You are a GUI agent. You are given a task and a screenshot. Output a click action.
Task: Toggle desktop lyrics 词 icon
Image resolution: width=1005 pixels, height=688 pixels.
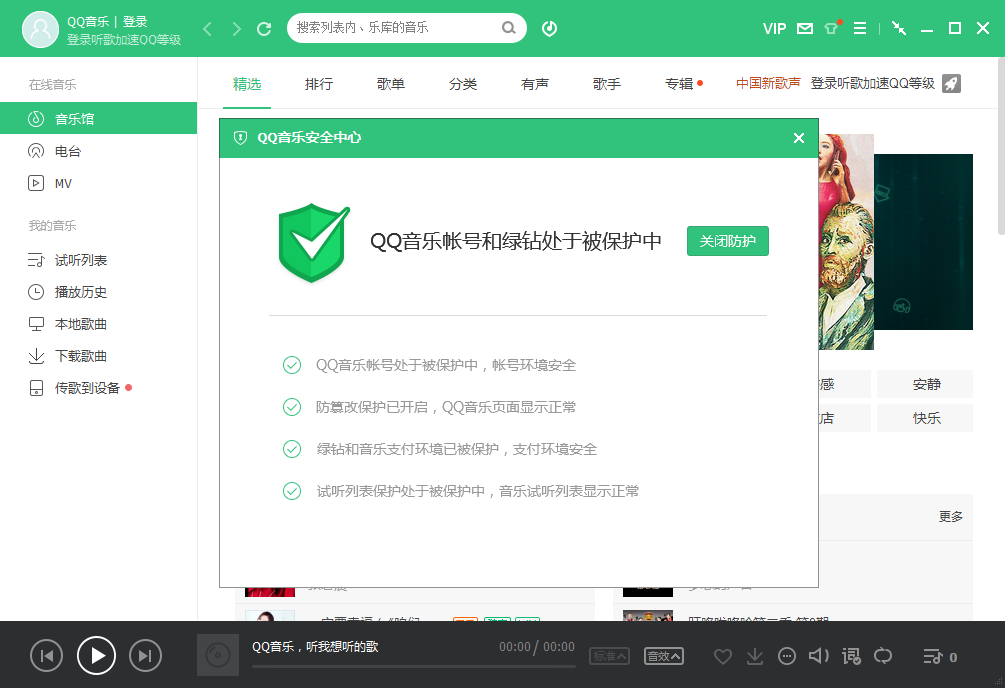click(x=851, y=657)
